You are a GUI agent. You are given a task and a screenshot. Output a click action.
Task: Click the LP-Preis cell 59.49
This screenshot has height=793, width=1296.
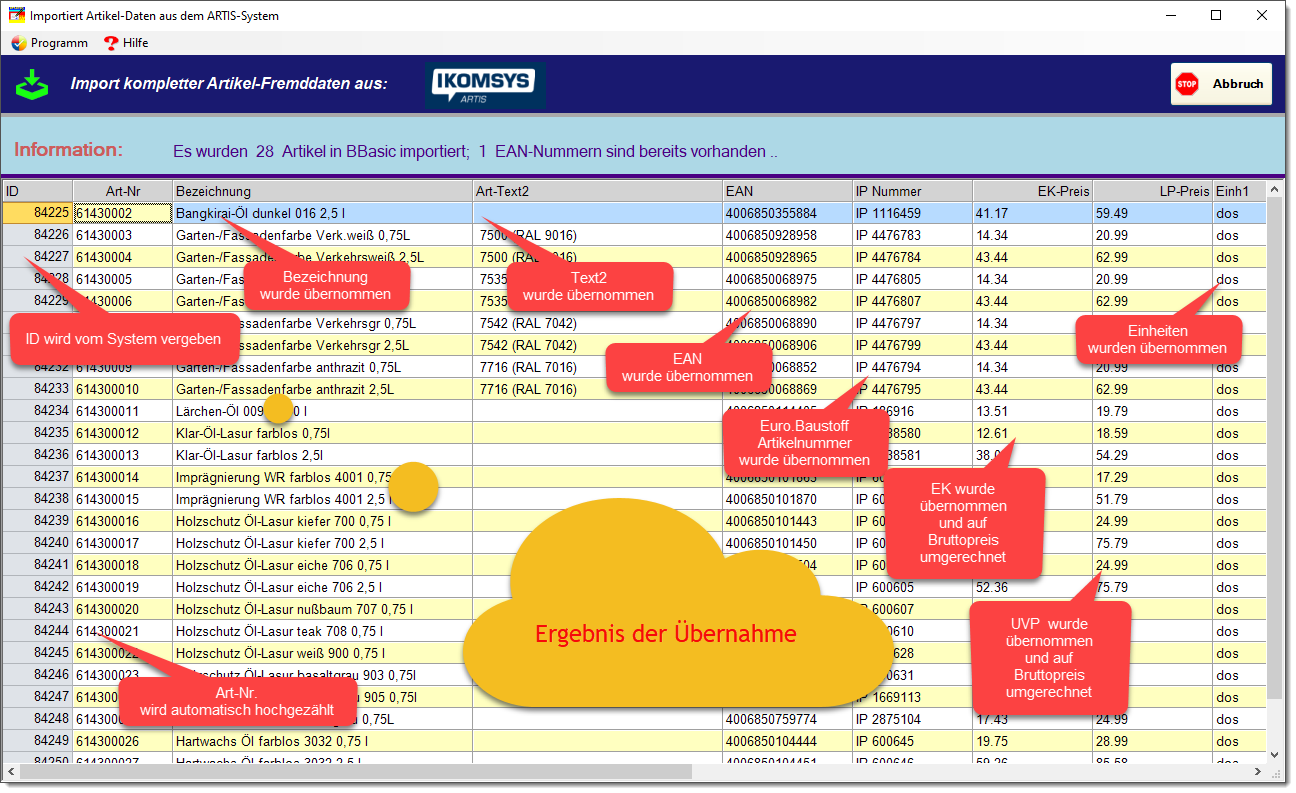(1152, 213)
